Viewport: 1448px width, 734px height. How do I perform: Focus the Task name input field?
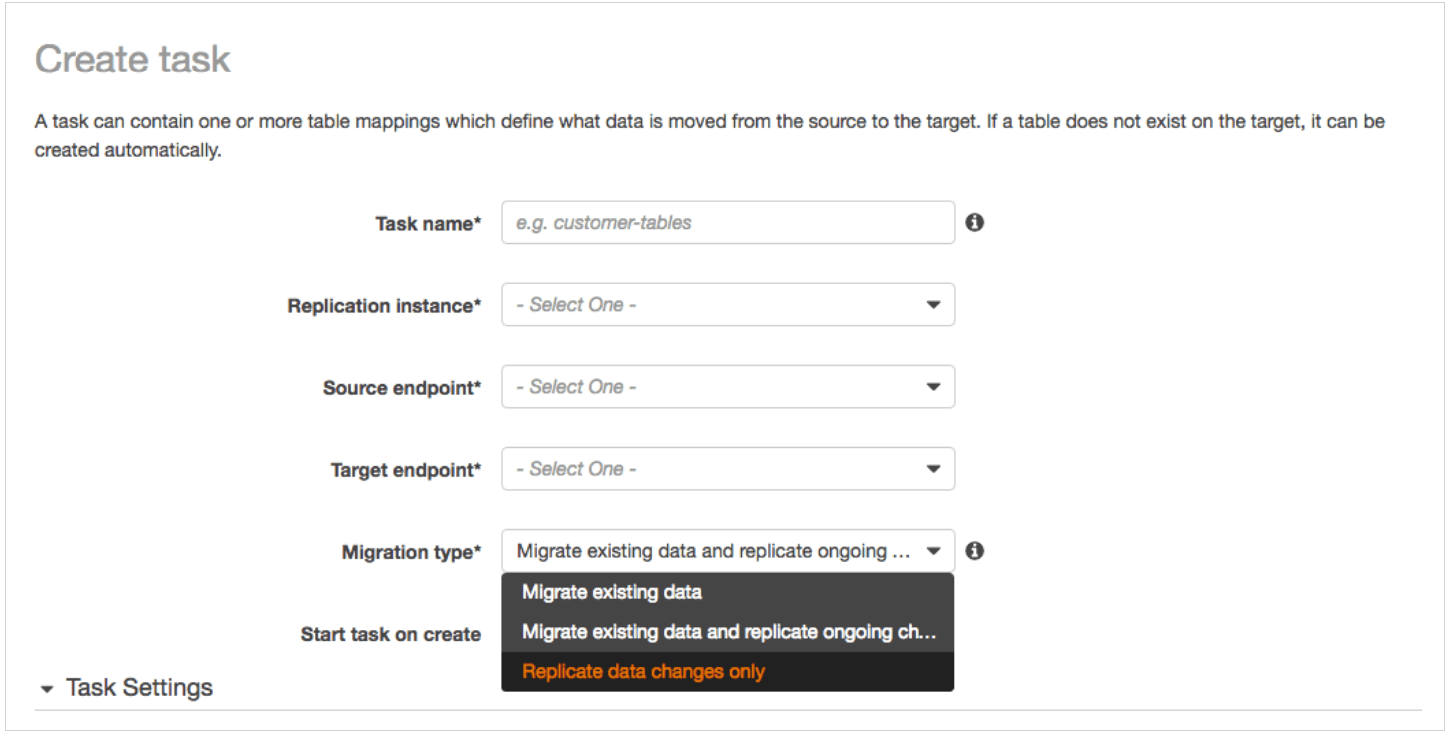point(728,223)
